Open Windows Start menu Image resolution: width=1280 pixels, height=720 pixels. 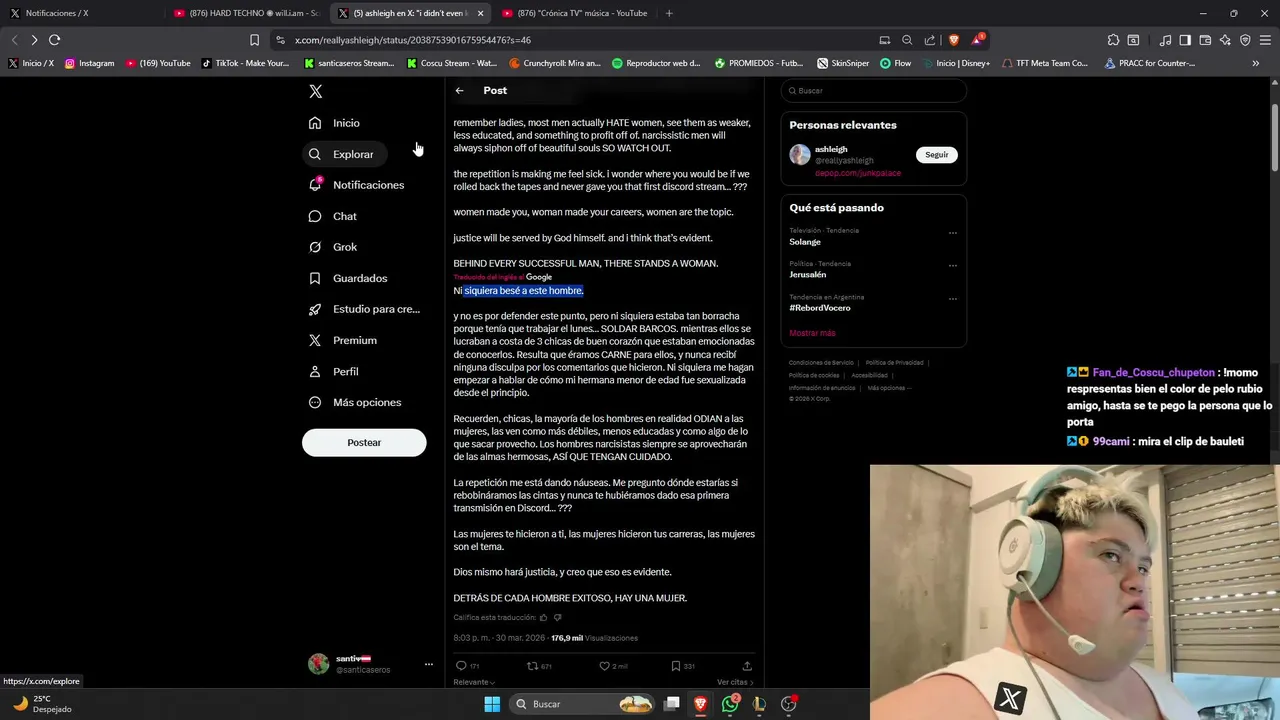[x=492, y=704]
